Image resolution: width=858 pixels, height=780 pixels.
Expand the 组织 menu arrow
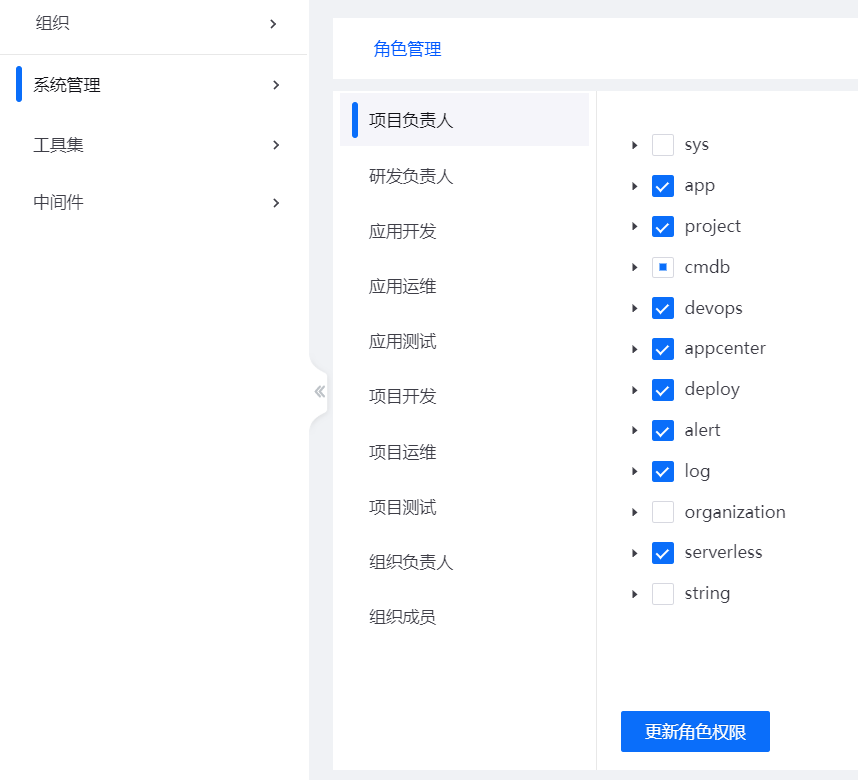coord(273,24)
